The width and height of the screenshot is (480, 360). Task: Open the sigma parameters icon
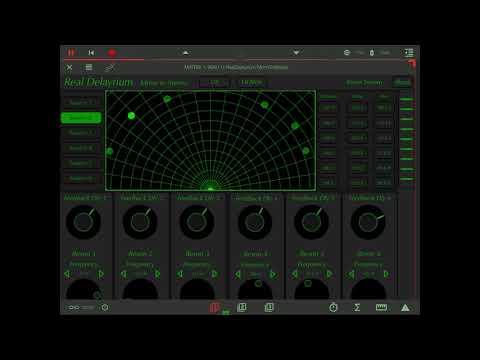coord(357,307)
